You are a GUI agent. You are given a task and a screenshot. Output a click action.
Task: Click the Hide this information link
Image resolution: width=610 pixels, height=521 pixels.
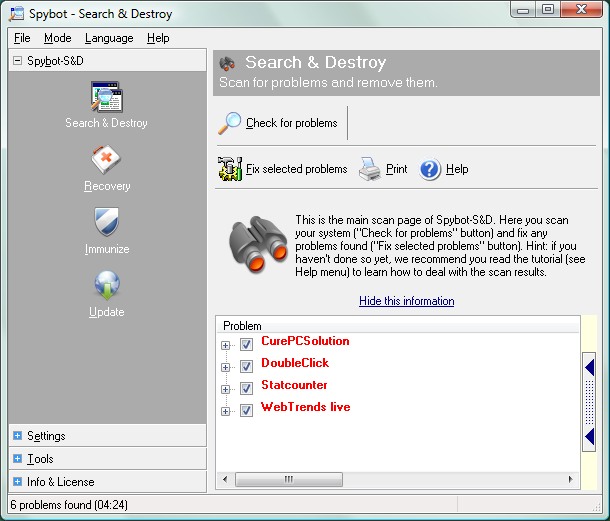407,301
